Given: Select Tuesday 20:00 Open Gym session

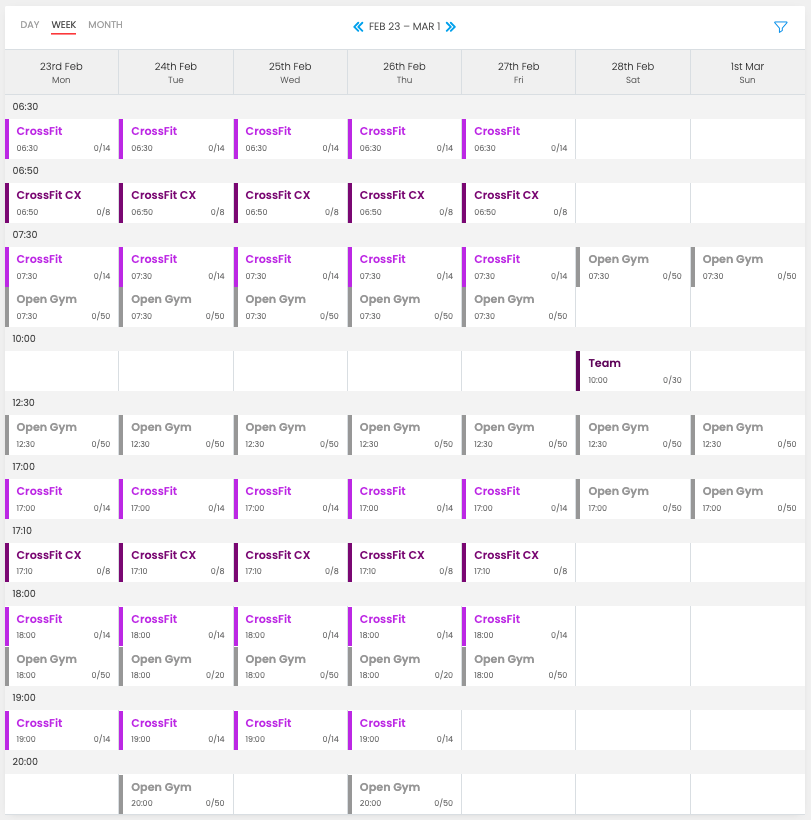Looking at the screenshot, I should pos(176,794).
